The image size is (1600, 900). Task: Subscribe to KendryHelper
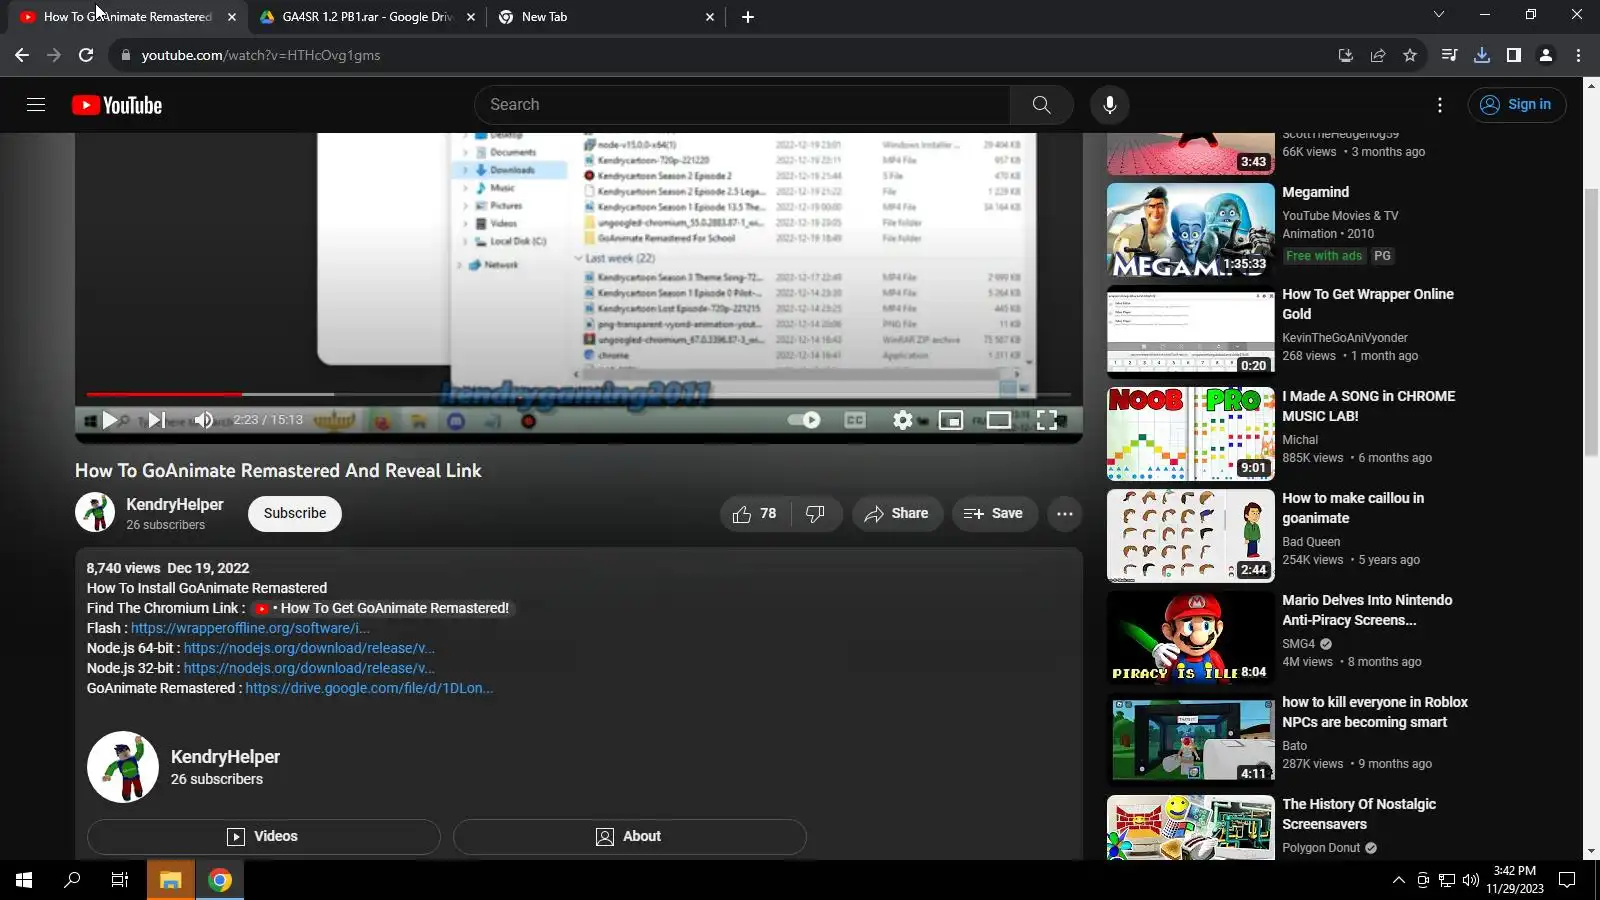[x=295, y=514]
